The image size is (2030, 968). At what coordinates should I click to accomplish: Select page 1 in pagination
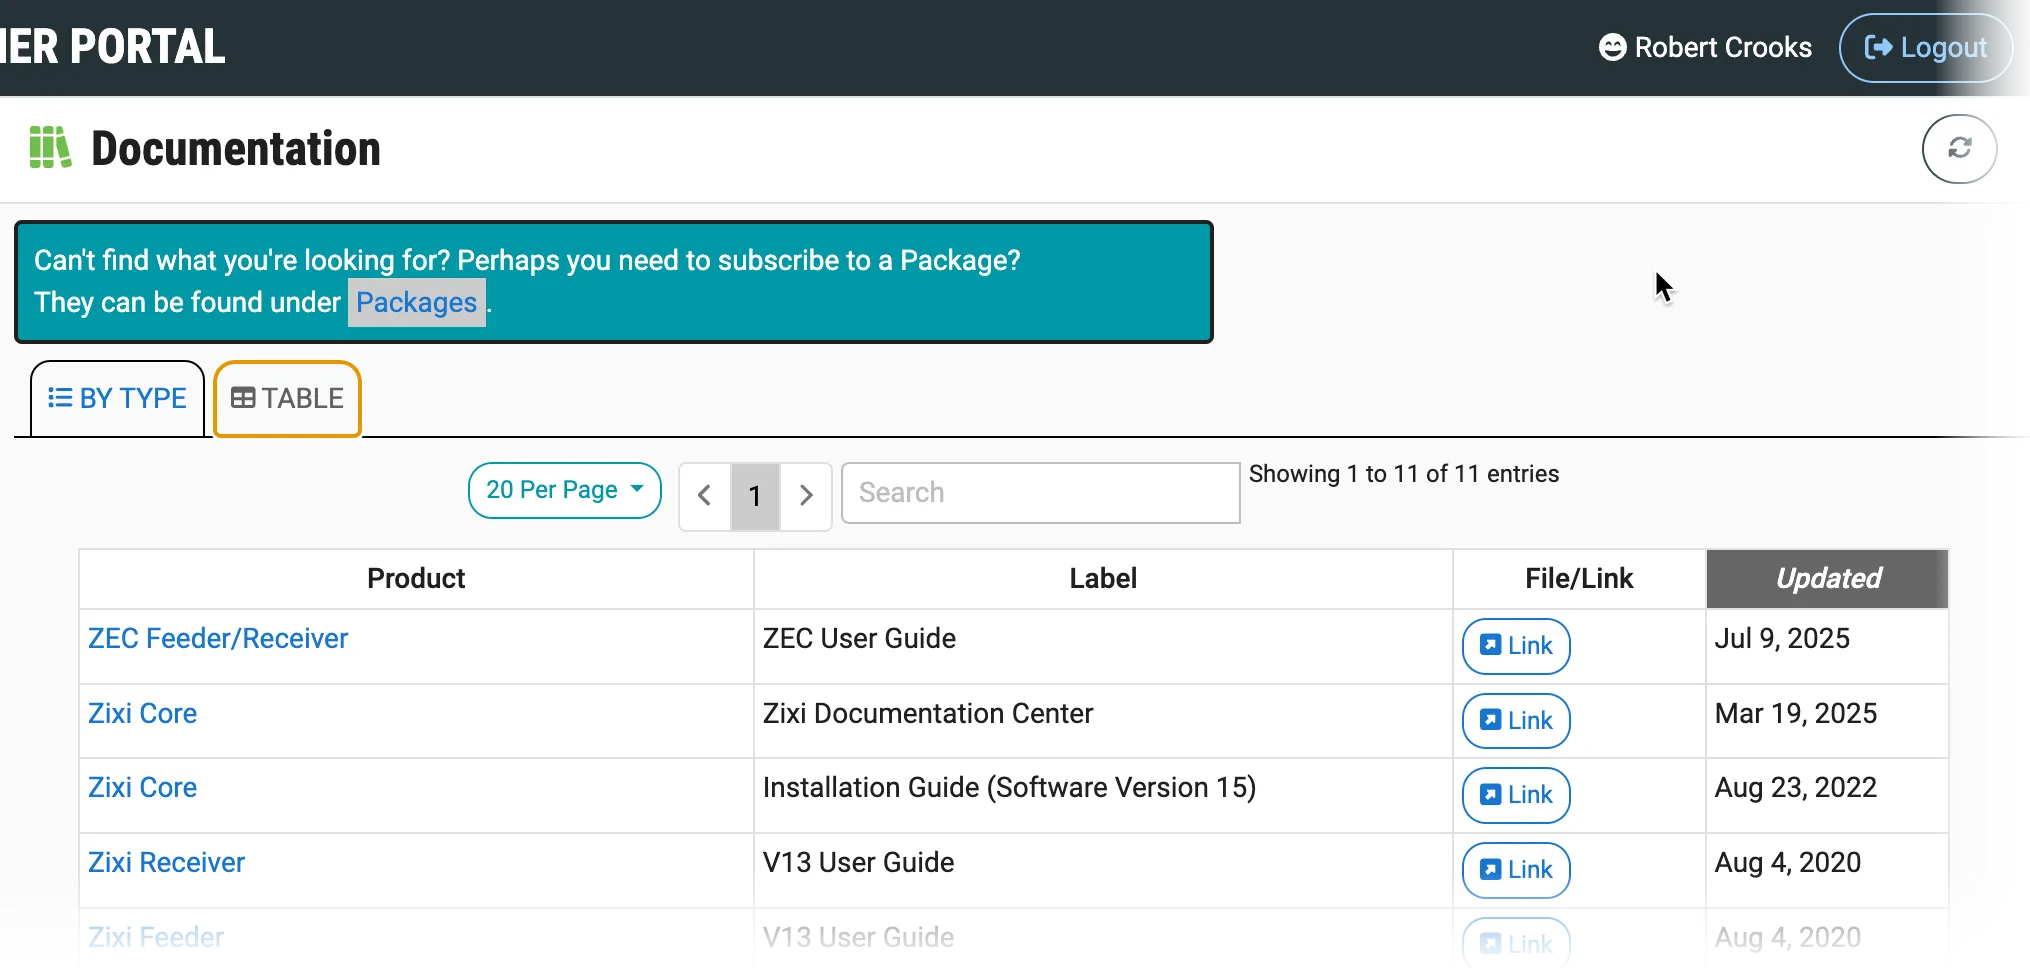click(x=755, y=495)
